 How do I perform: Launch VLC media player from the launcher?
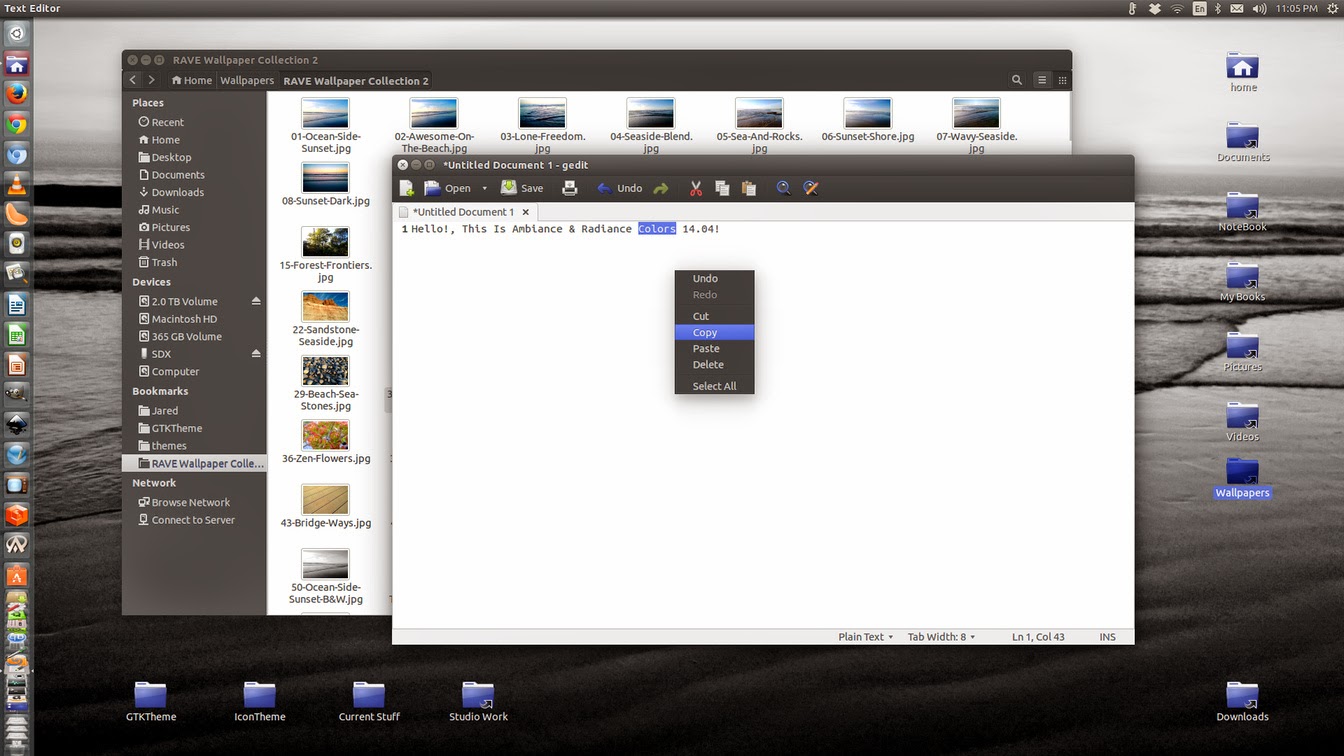16,184
